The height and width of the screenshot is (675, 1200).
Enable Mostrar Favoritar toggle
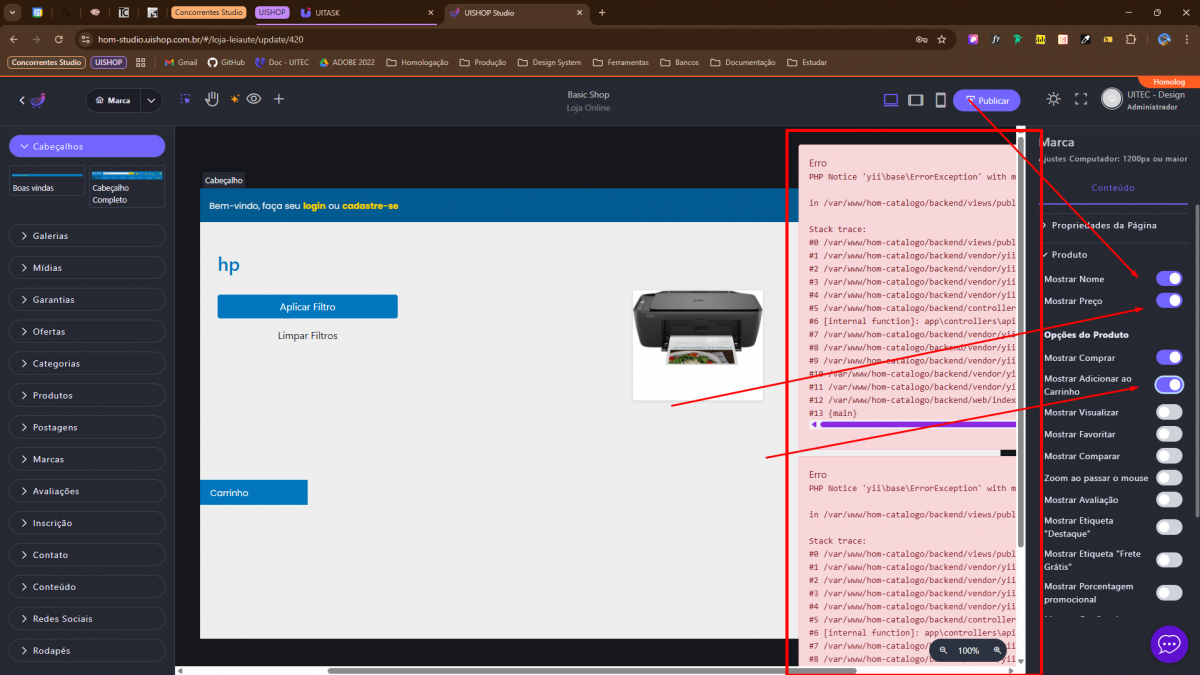[1168, 434]
